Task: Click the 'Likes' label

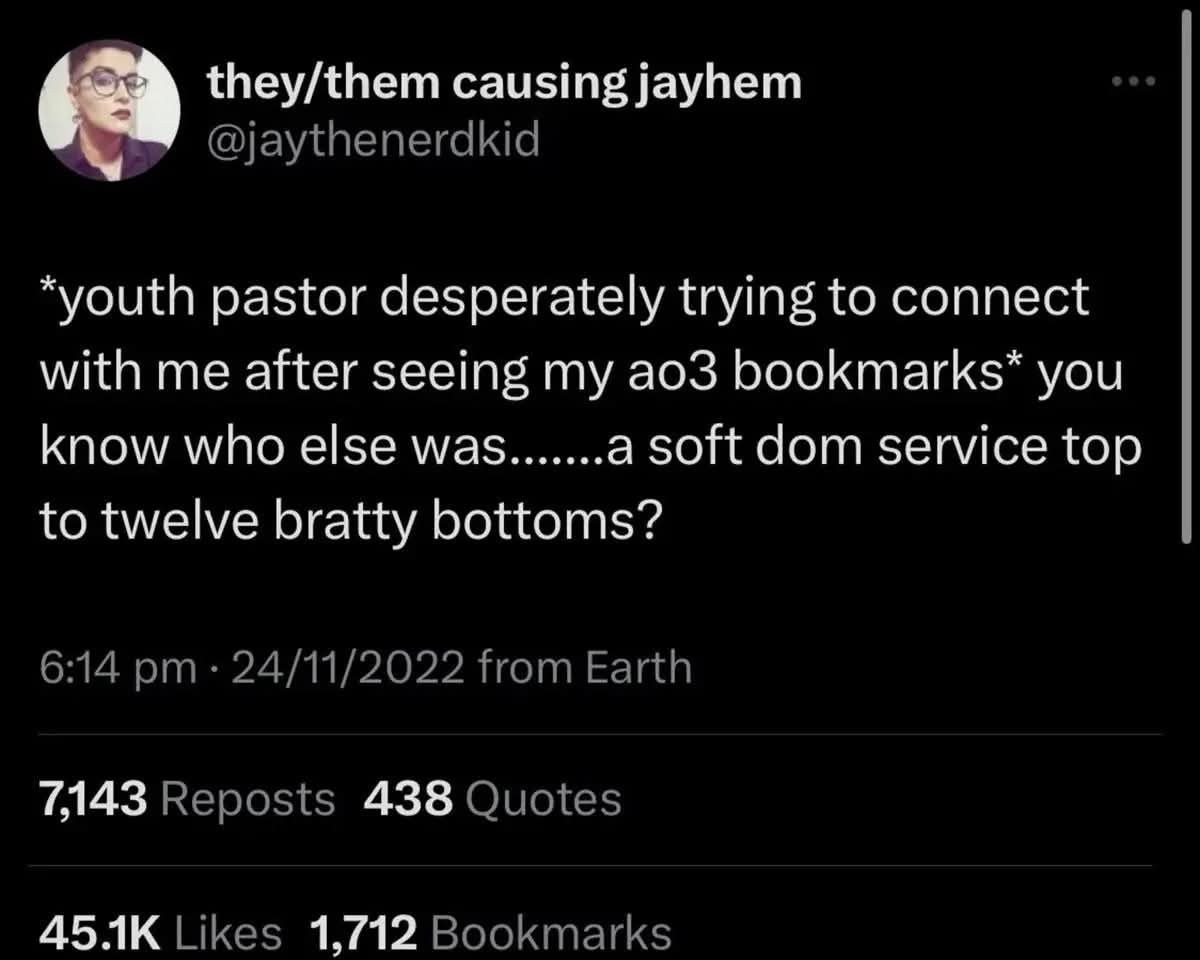Action: tap(228, 933)
